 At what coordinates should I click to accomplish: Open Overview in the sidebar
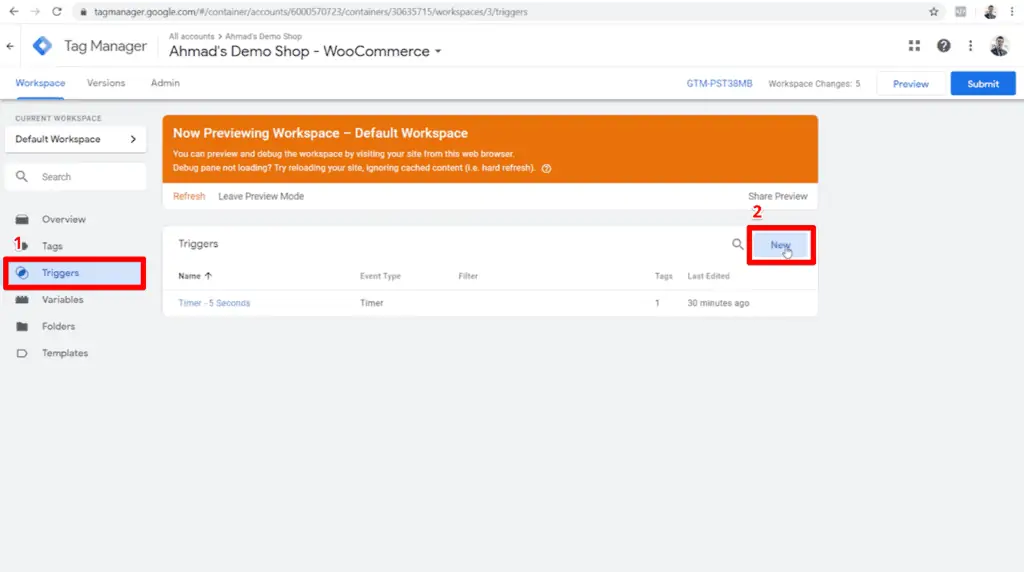point(64,219)
